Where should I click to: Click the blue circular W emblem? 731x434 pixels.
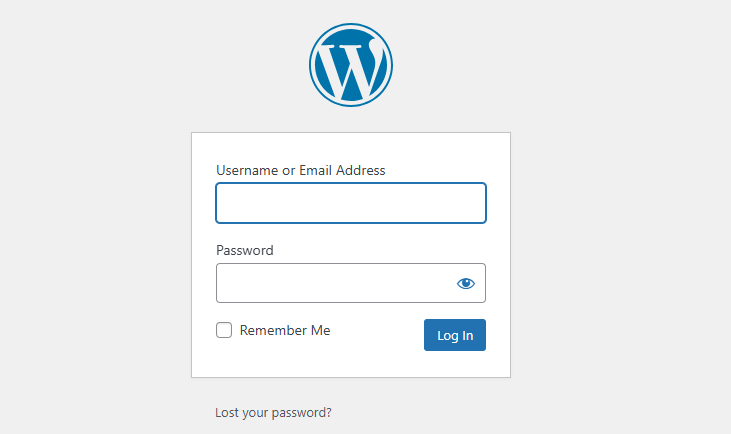351,65
